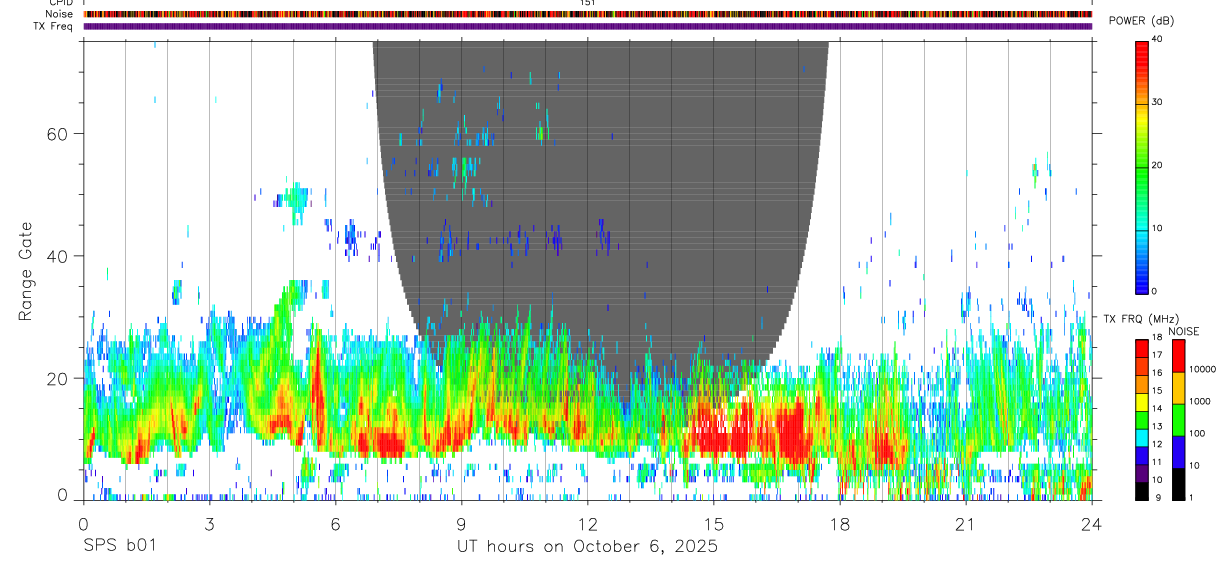Click the CPID value 151 label
This screenshot has width=1228, height=567.
tap(587, 3)
